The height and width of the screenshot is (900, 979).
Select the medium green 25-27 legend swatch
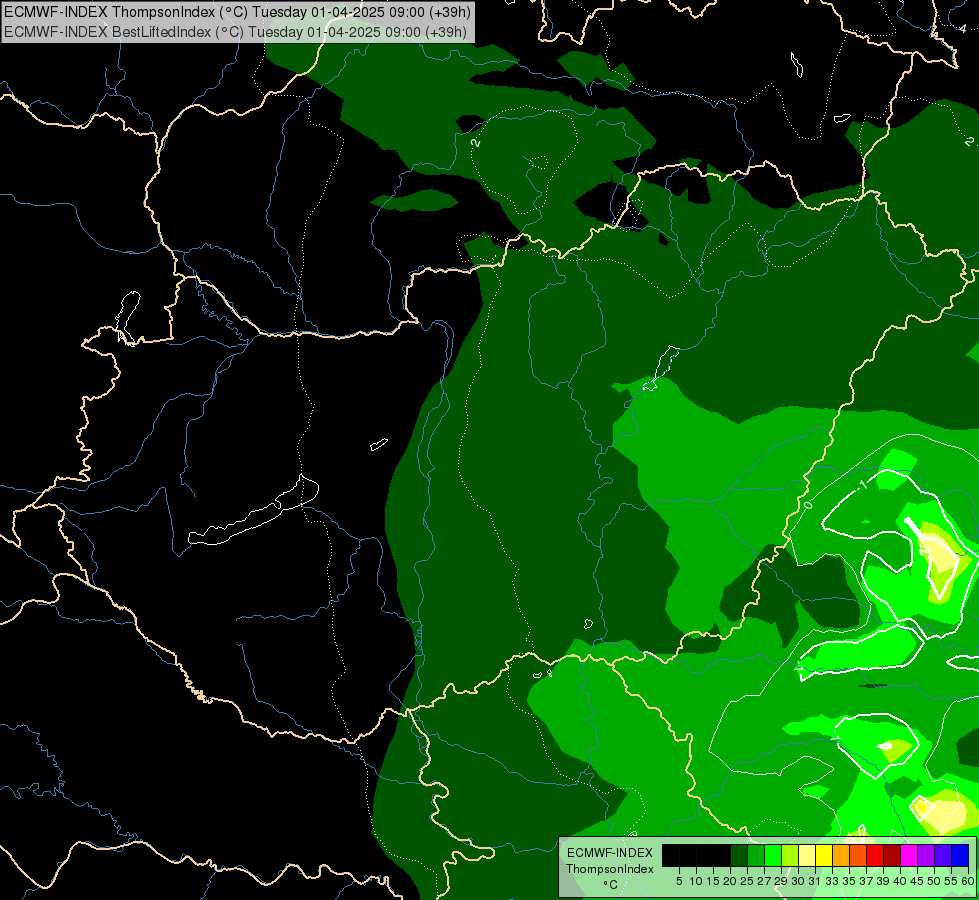tap(756, 856)
